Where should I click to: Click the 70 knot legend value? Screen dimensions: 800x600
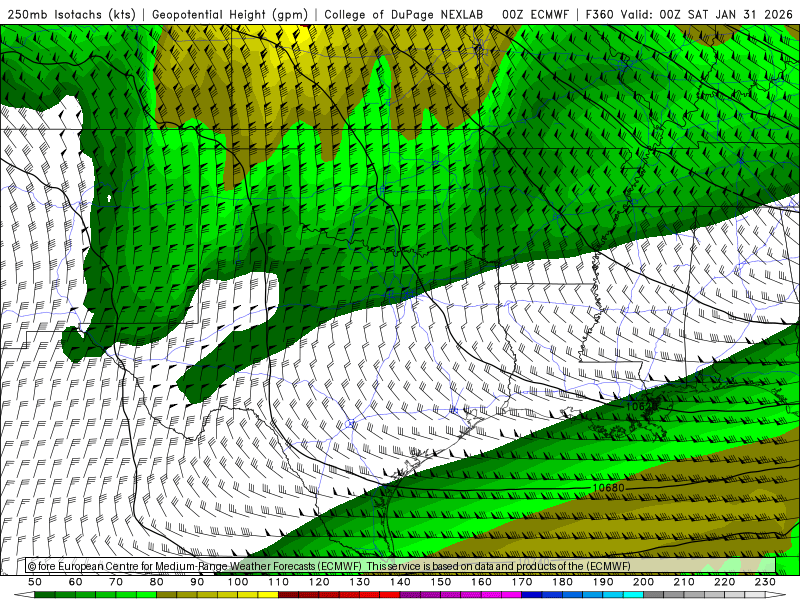(116, 582)
